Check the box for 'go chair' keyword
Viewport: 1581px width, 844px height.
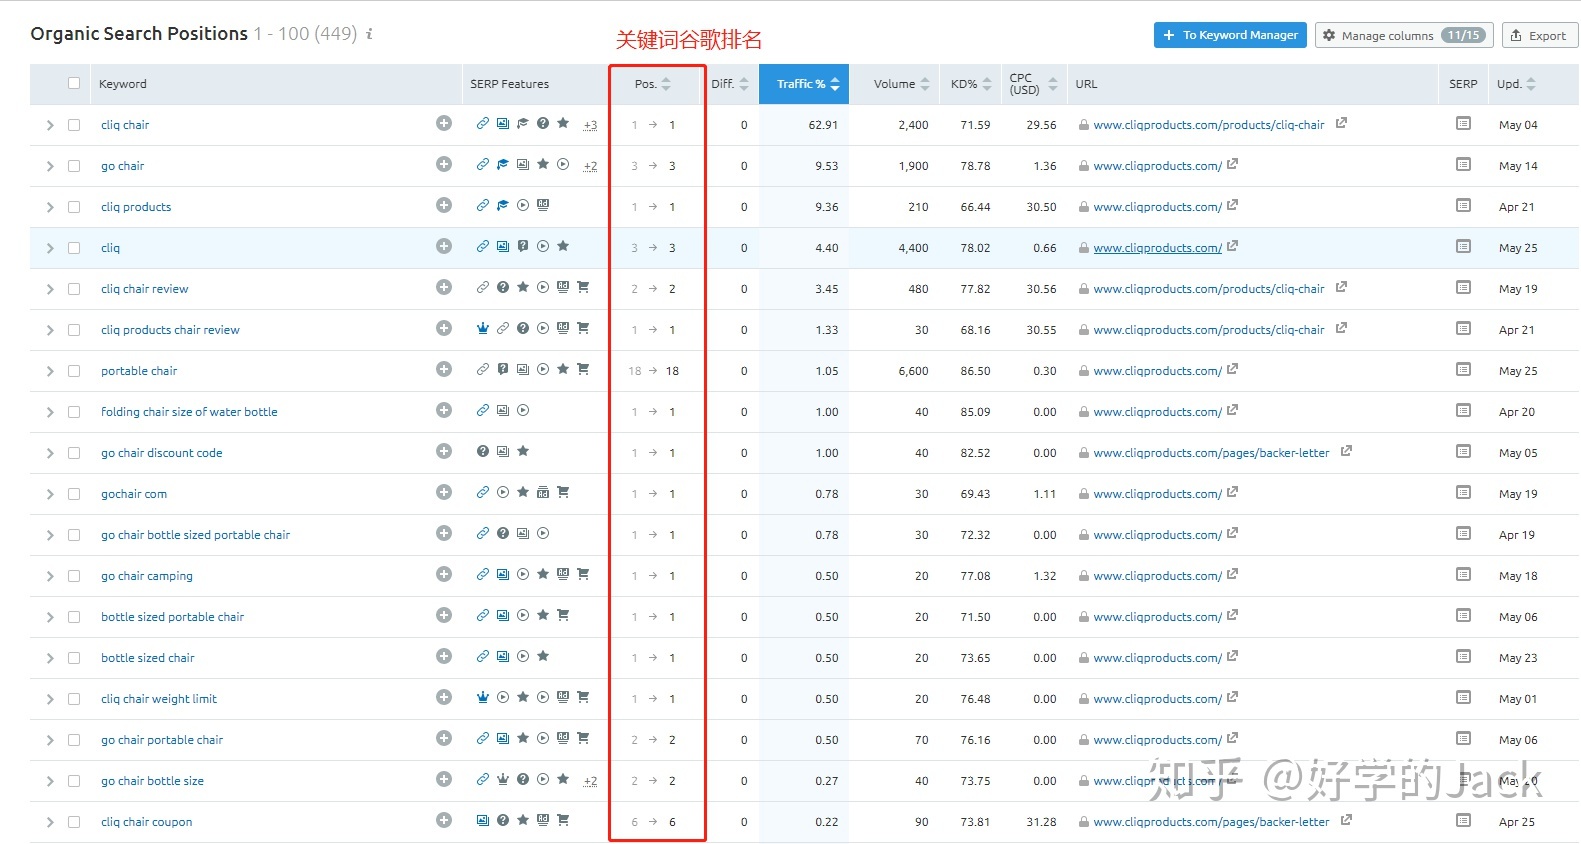pos(74,166)
